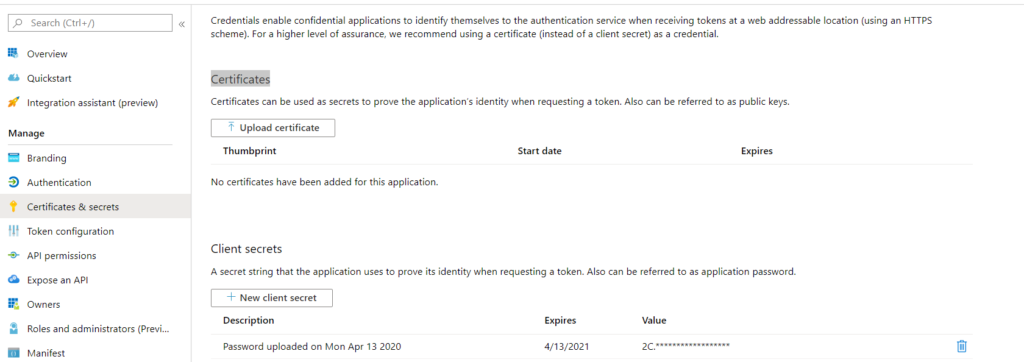Click the API permissions icon
The height and width of the screenshot is (362, 1024).
click(13, 255)
